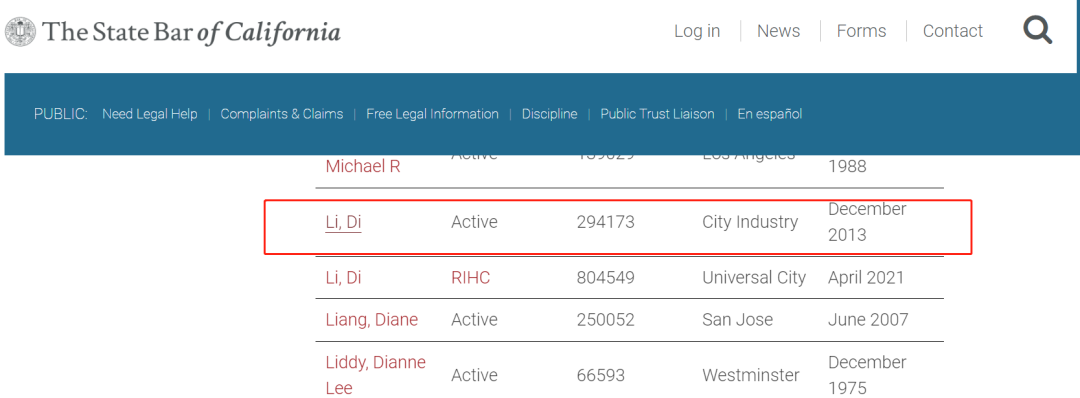
Task: Select Free Legal Information
Action: click(433, 114)
